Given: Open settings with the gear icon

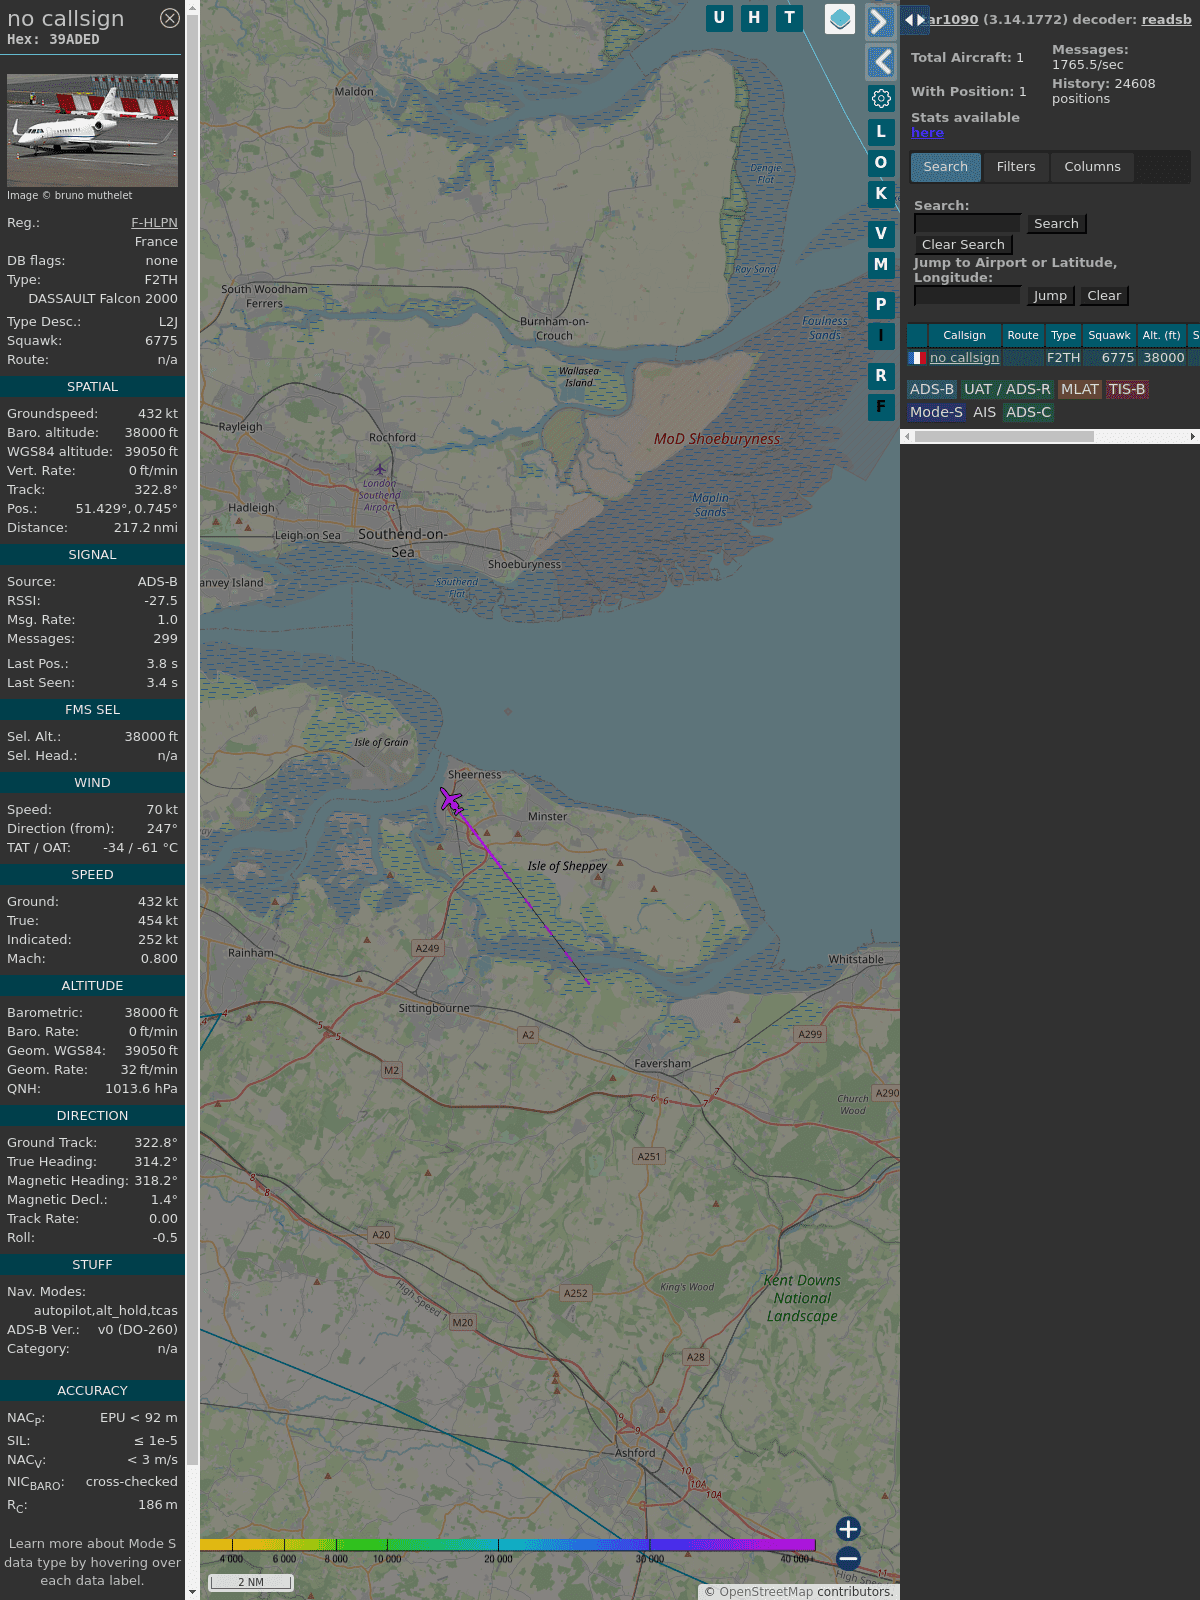Looking at the screenshot, I should click(x=881, y=98).
